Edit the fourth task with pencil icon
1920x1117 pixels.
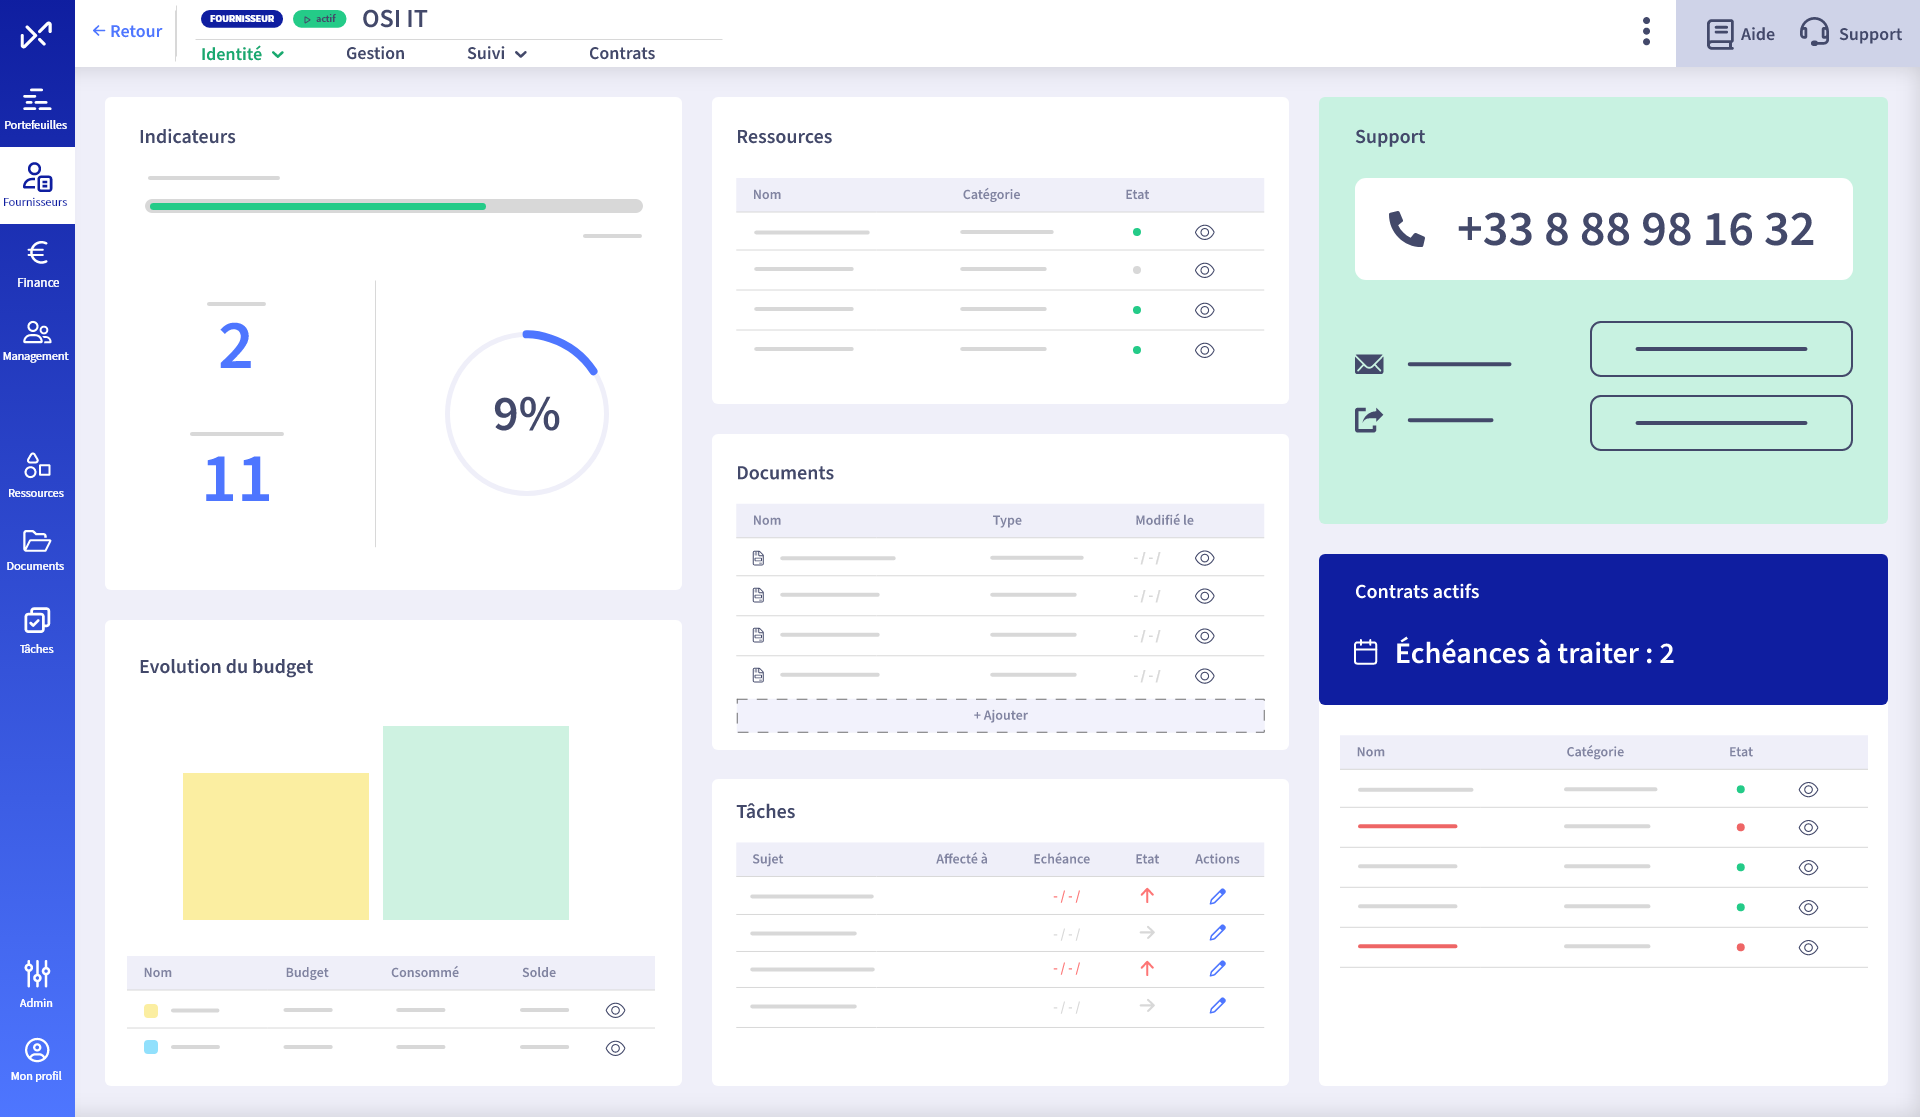click(1217, 1006)
